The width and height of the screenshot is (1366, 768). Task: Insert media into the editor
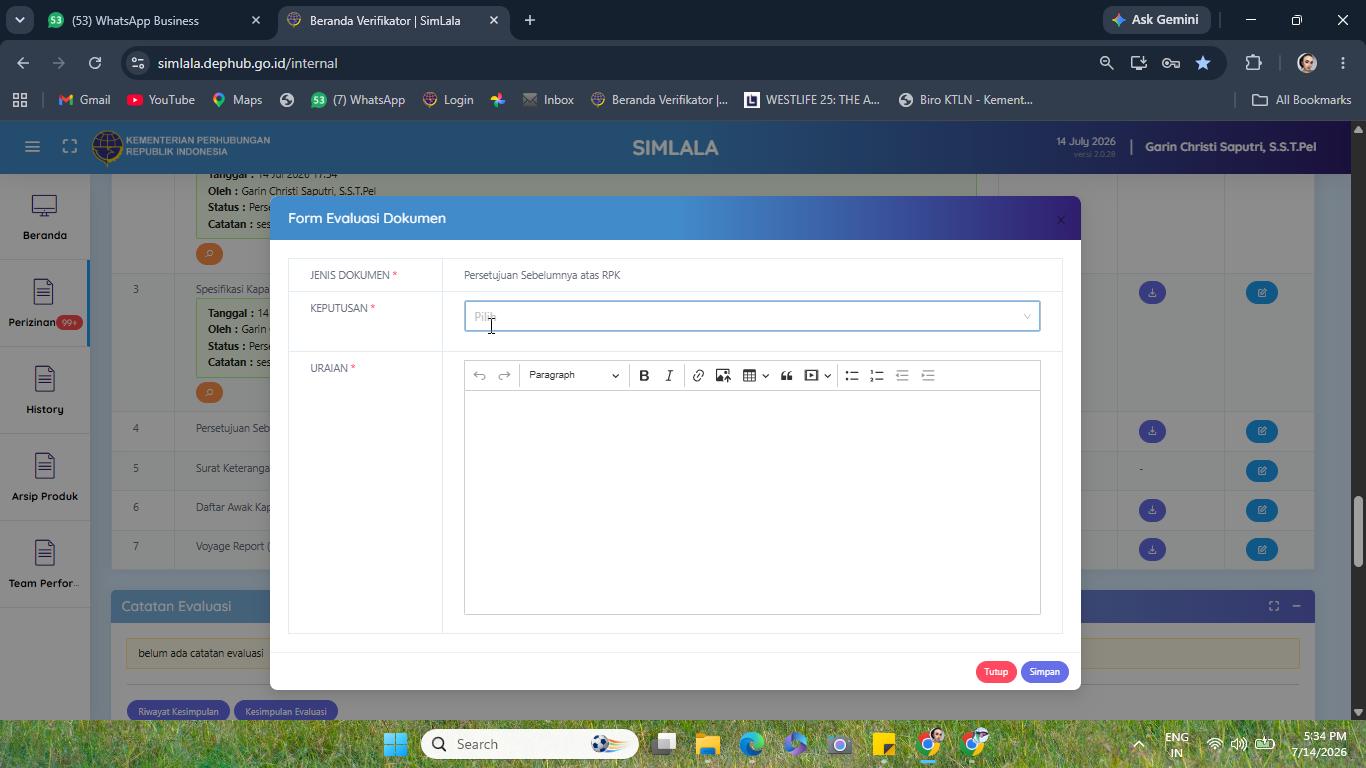point(811,376)
